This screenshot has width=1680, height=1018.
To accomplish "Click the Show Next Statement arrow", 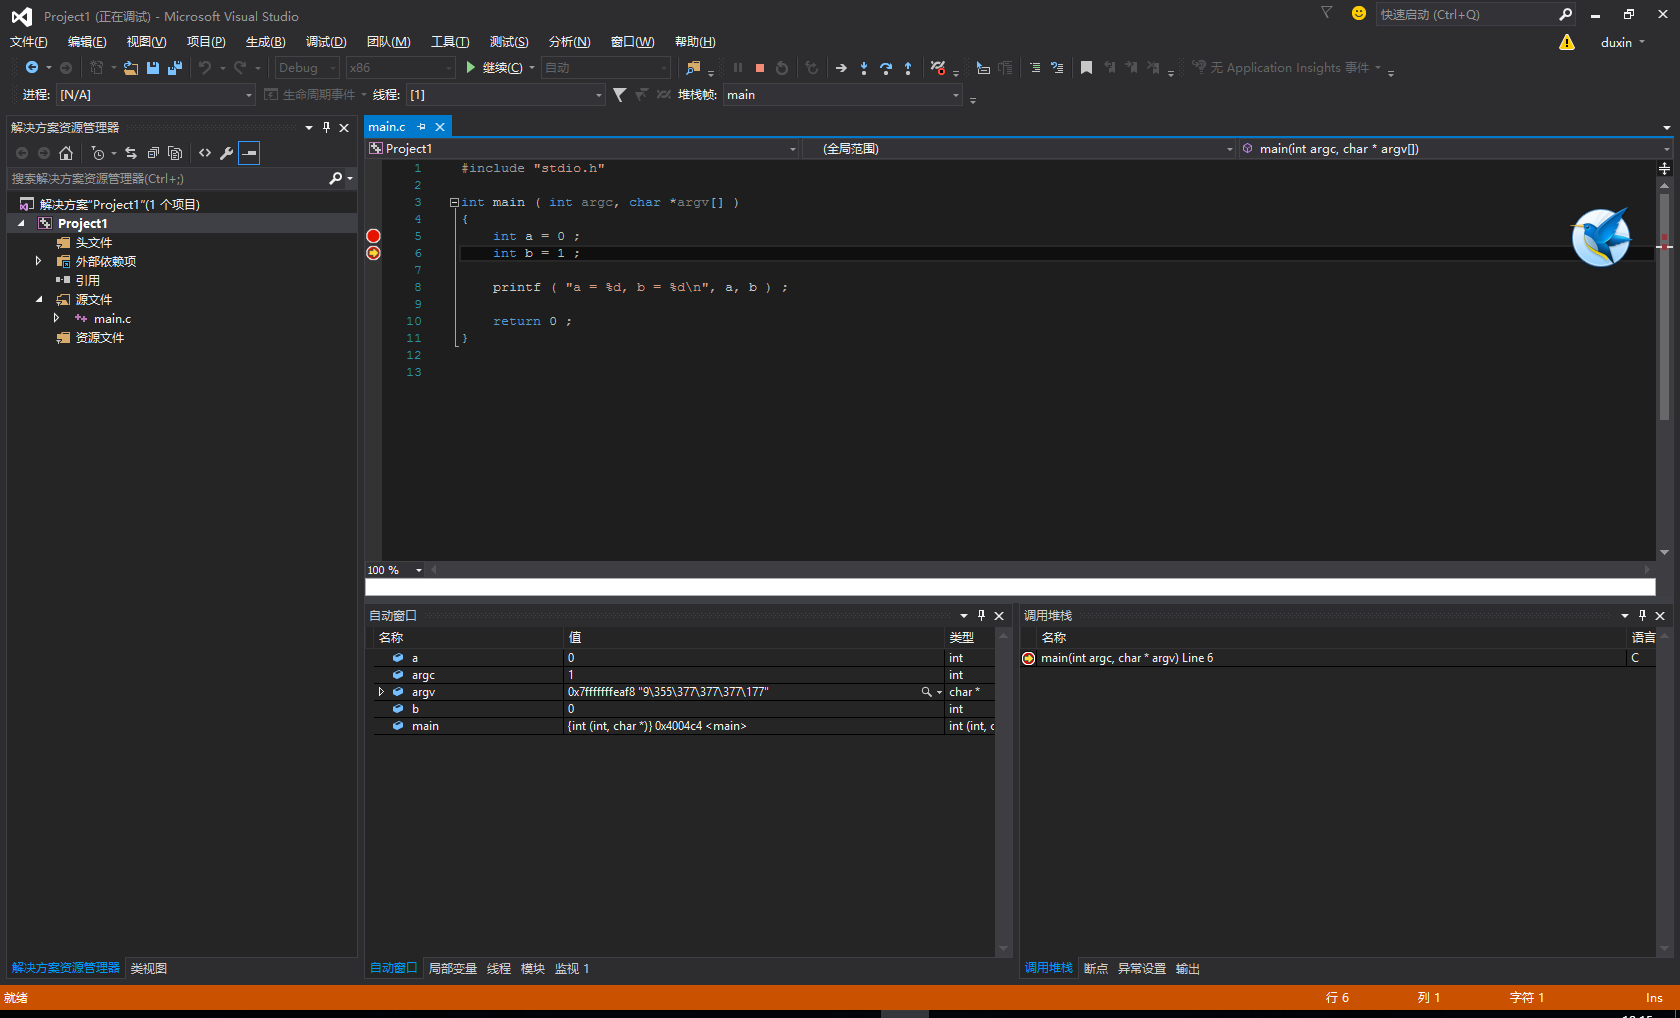I will 841,68.
